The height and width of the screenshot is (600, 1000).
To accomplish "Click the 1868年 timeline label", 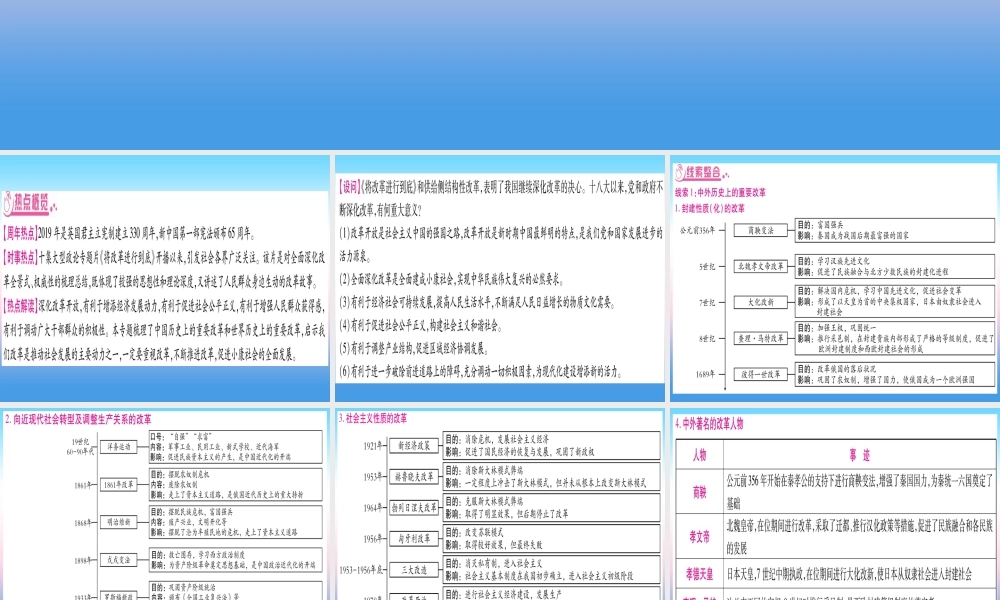I will pyautogui.click(x=83, y=523).
